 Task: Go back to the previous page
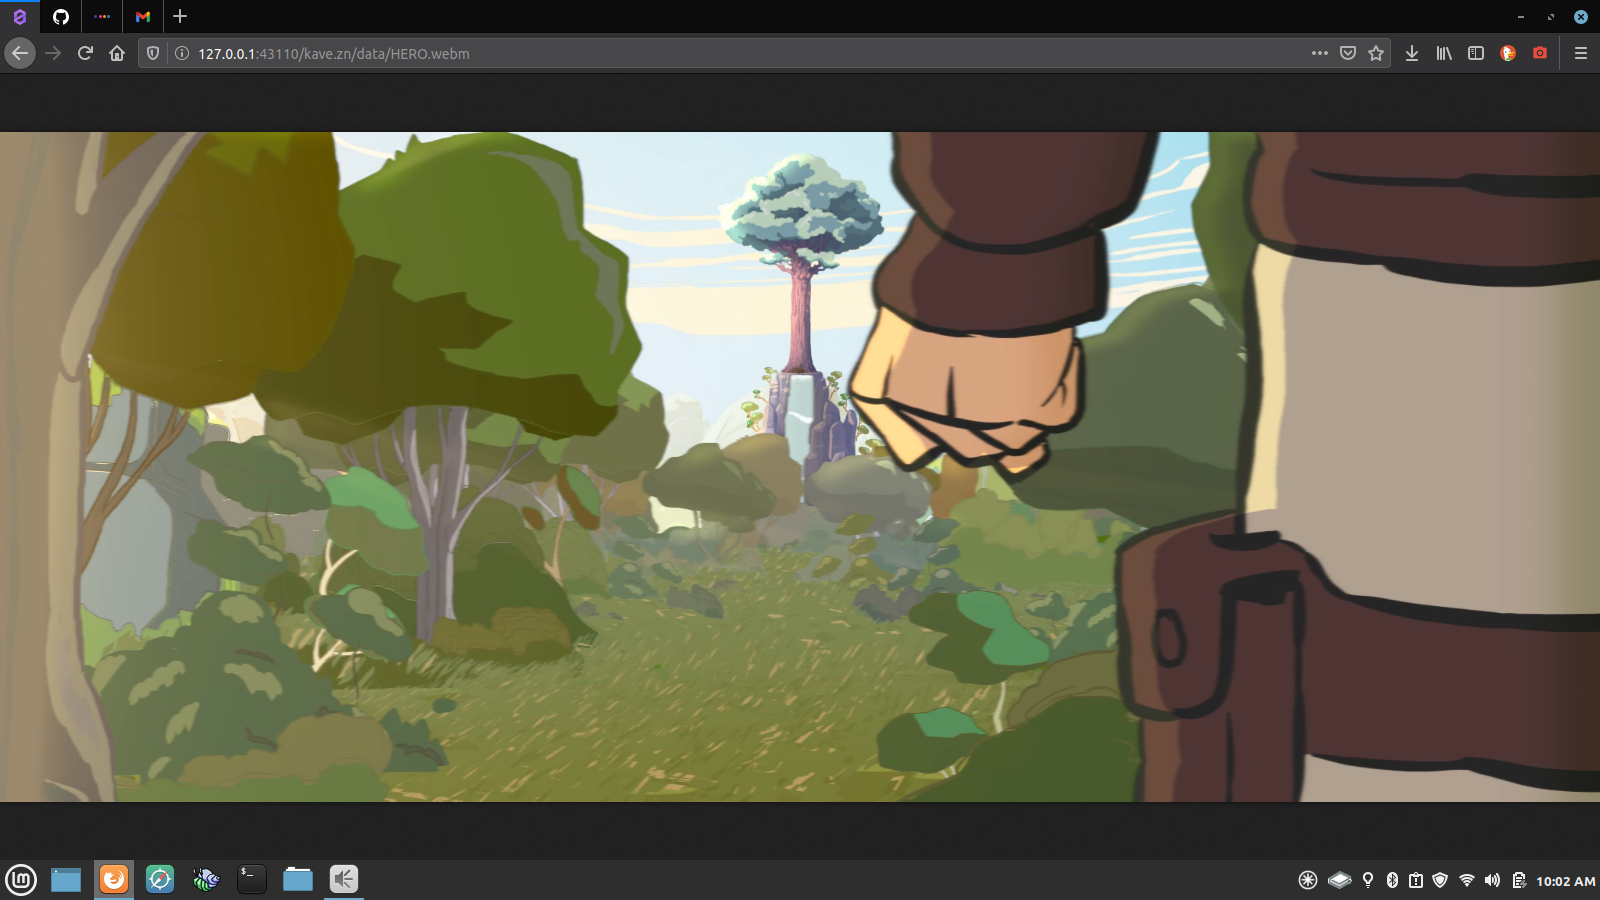click(x=21, y=54)
